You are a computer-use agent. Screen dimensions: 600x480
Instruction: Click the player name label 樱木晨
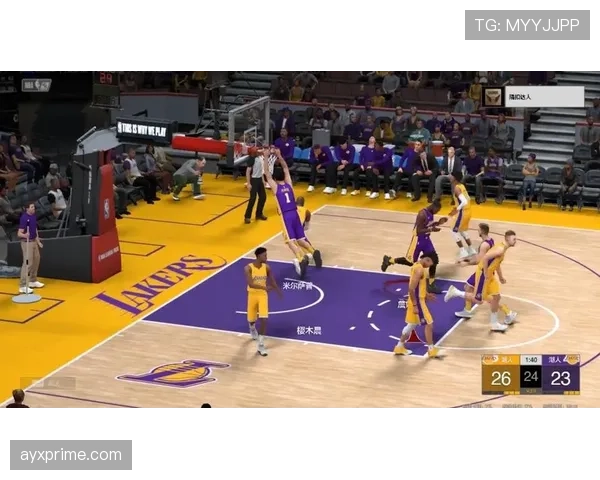[309, 330]
